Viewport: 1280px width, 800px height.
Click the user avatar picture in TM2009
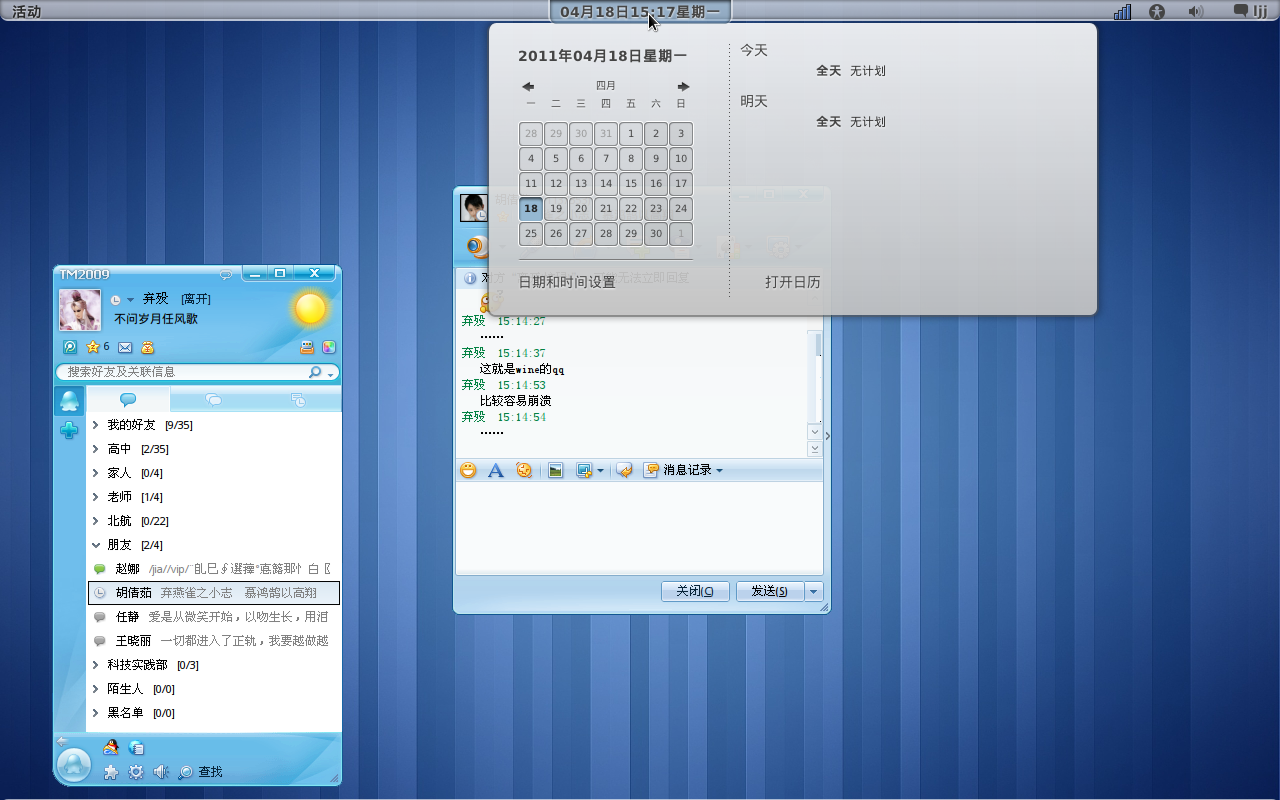80,310
